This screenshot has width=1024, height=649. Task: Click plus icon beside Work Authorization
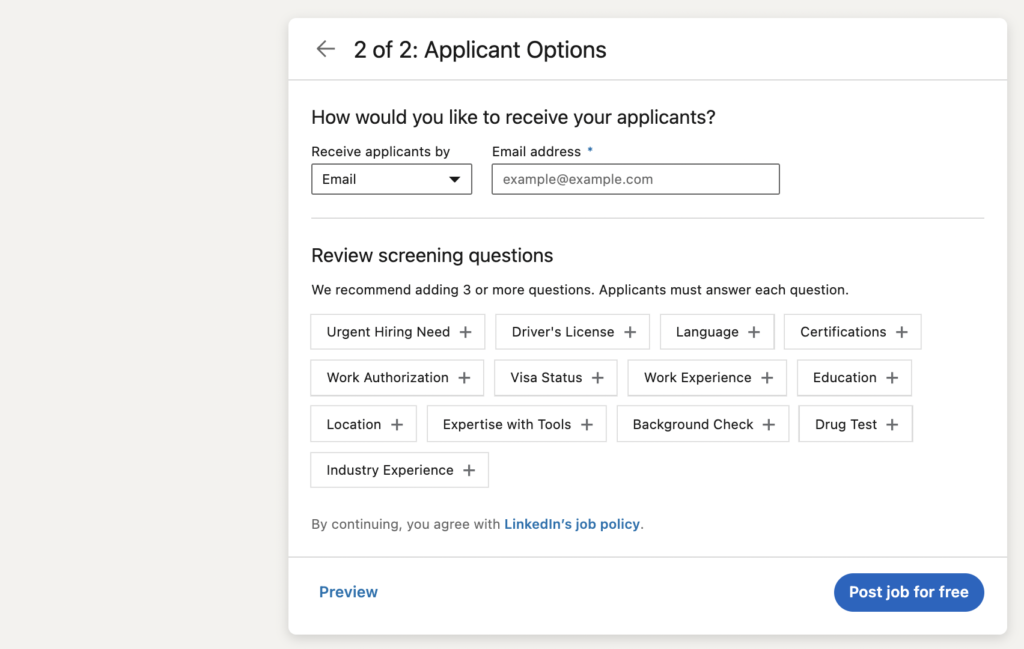464,378
